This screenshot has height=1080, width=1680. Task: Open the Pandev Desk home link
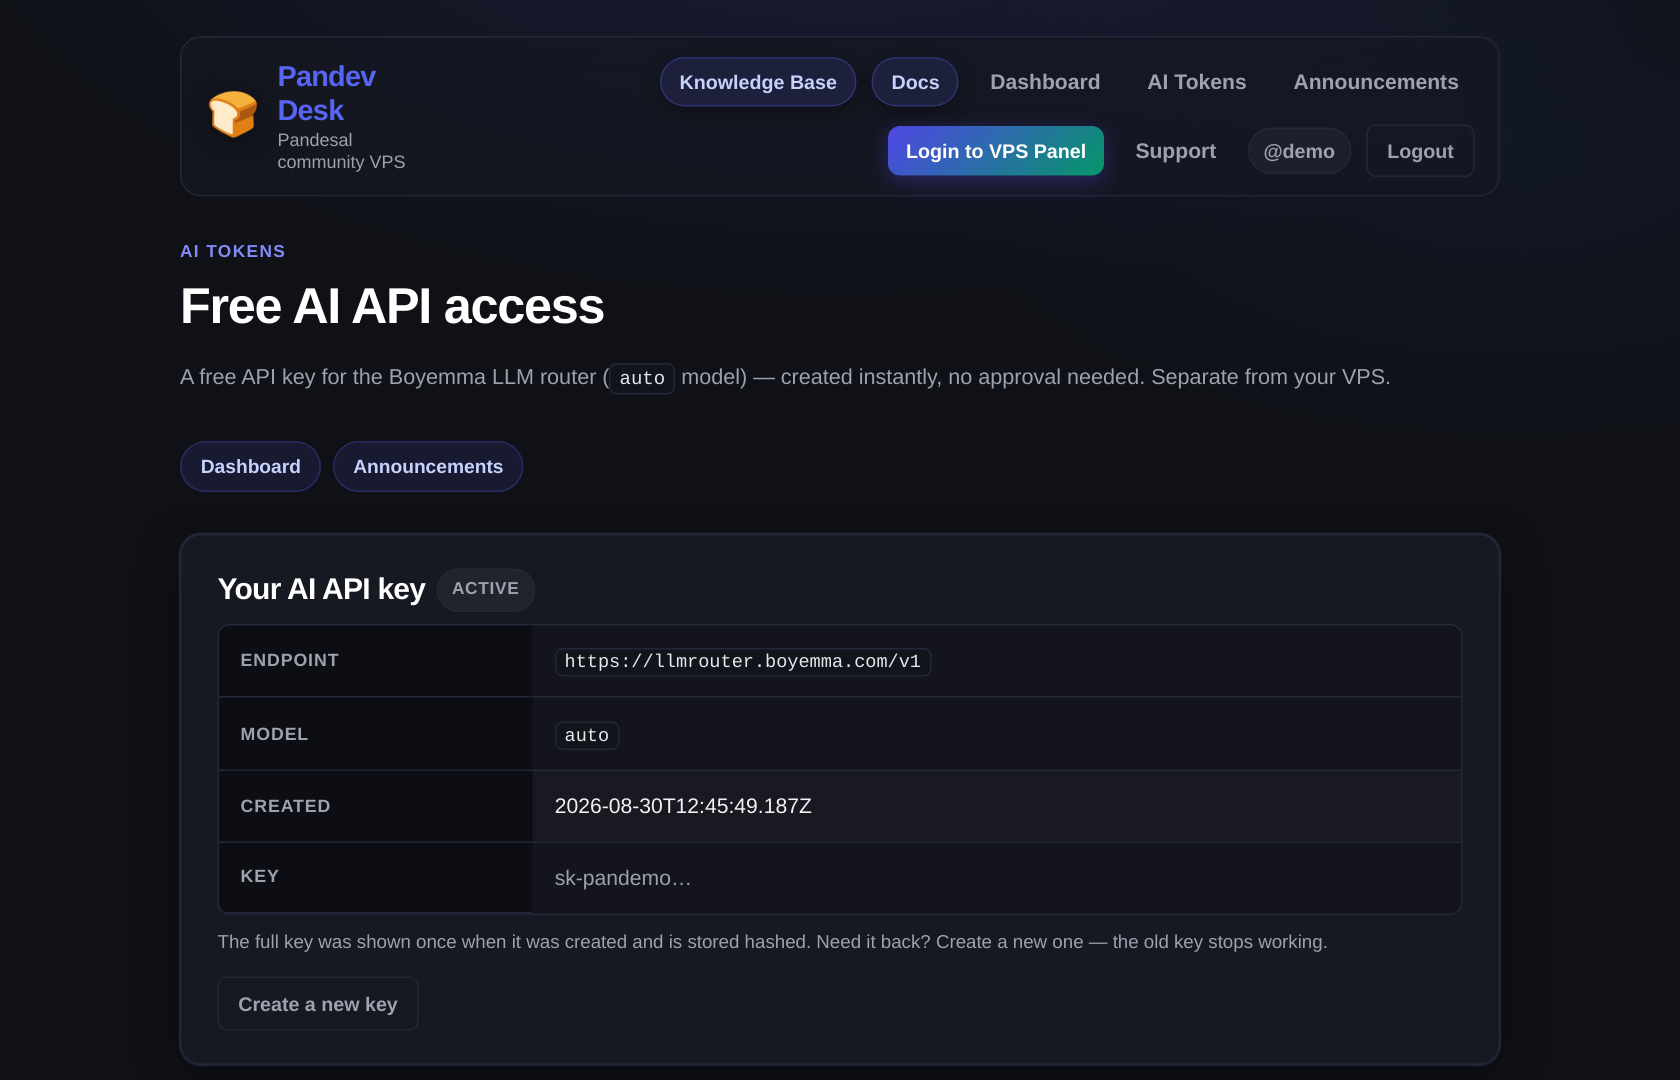coord(326,93)
